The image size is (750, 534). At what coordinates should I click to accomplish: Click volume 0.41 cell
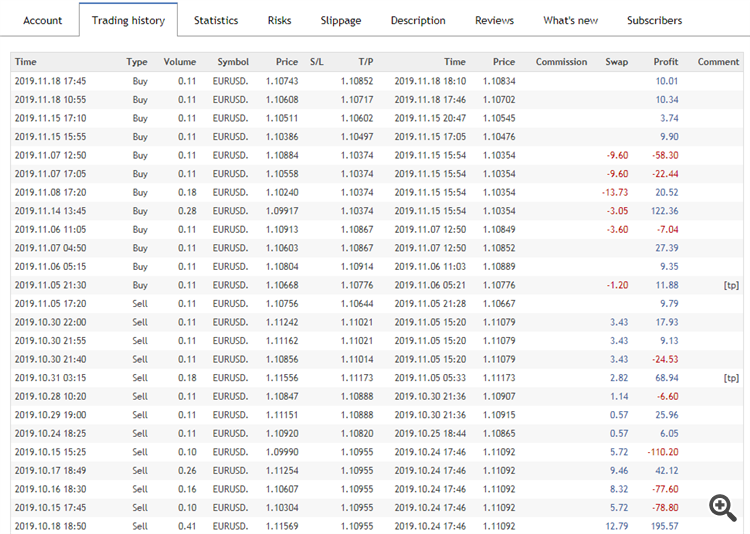(x=187, y=527)
